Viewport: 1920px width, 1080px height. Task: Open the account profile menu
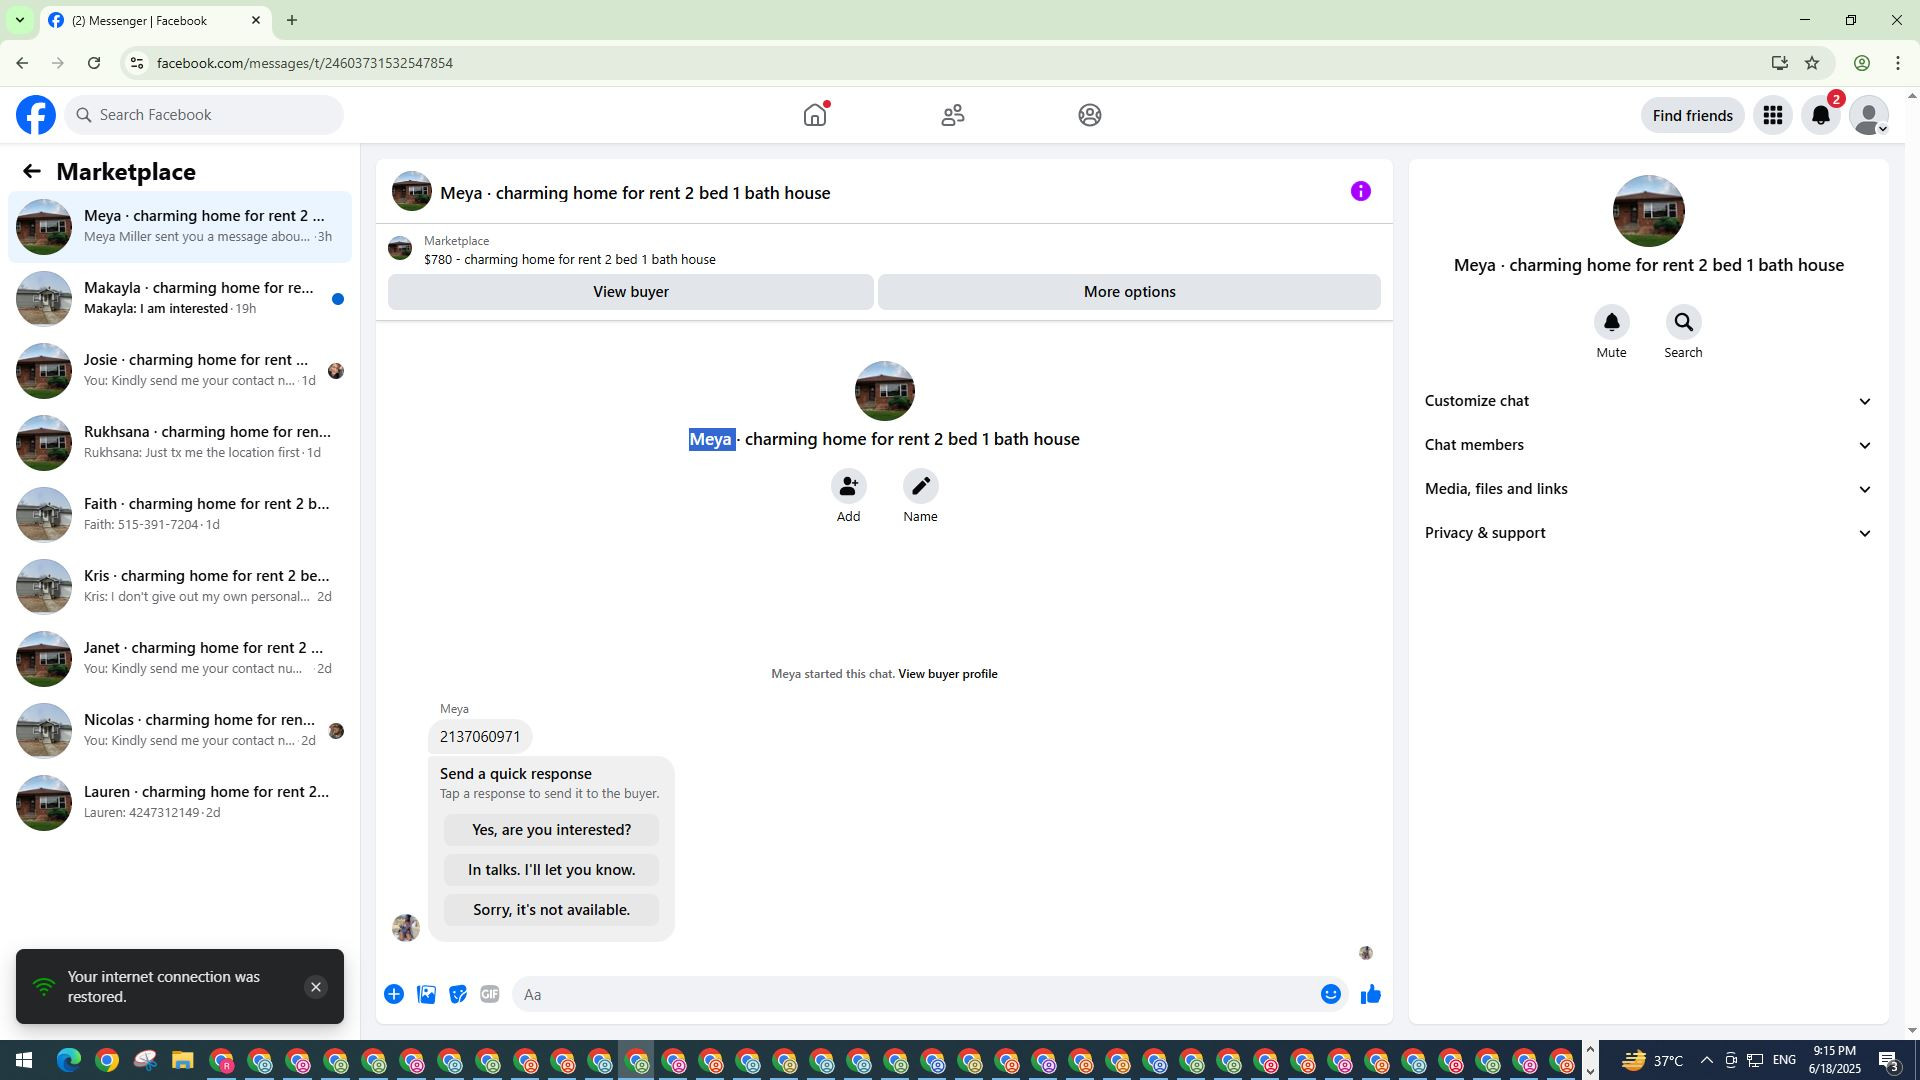(1869, 115)
